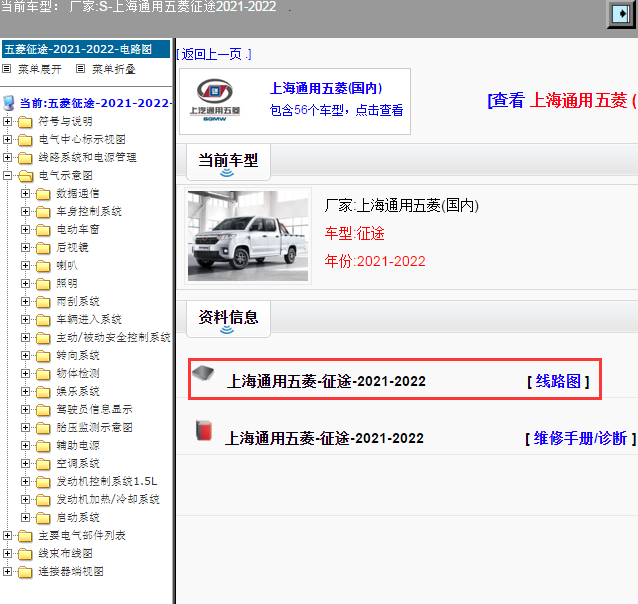Expand the 发动机控制系统1.5L tree node
The image size is (638, 604).
coord(25,481)
